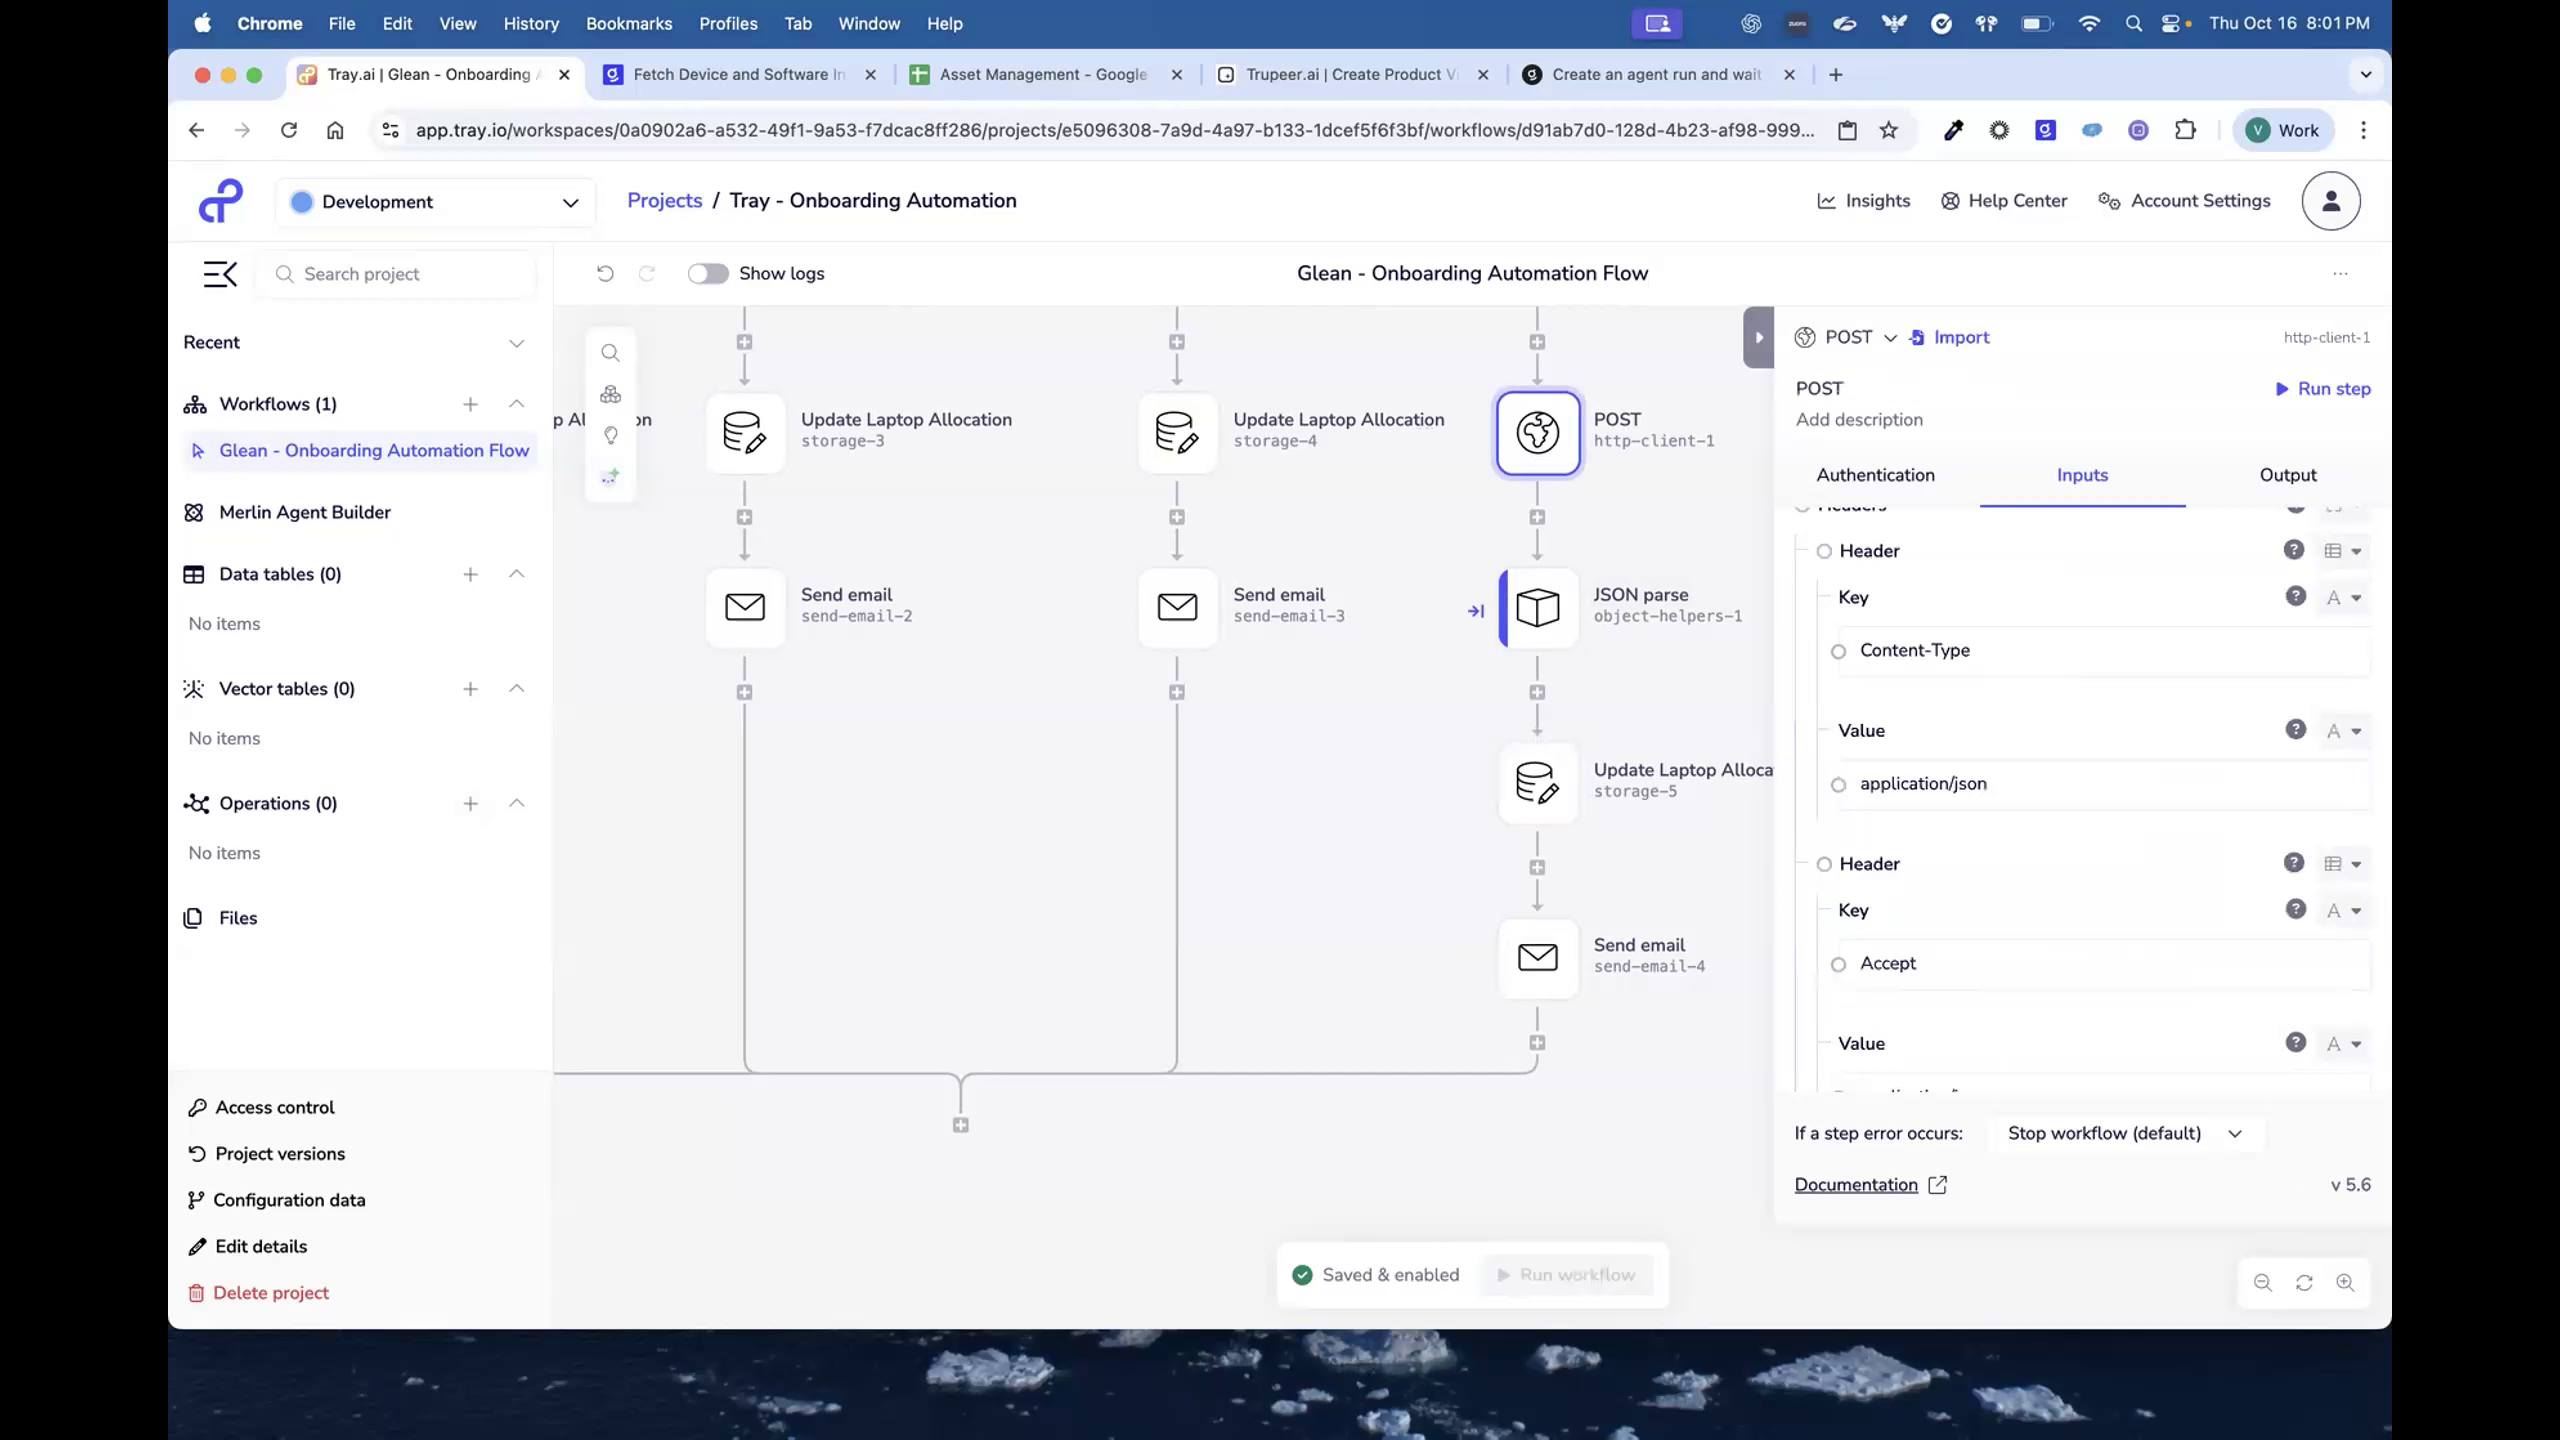2560x1440 pixels.
Task: Click the JSON parse object-helpers-1 step
Action: (x=1537, y=607)
